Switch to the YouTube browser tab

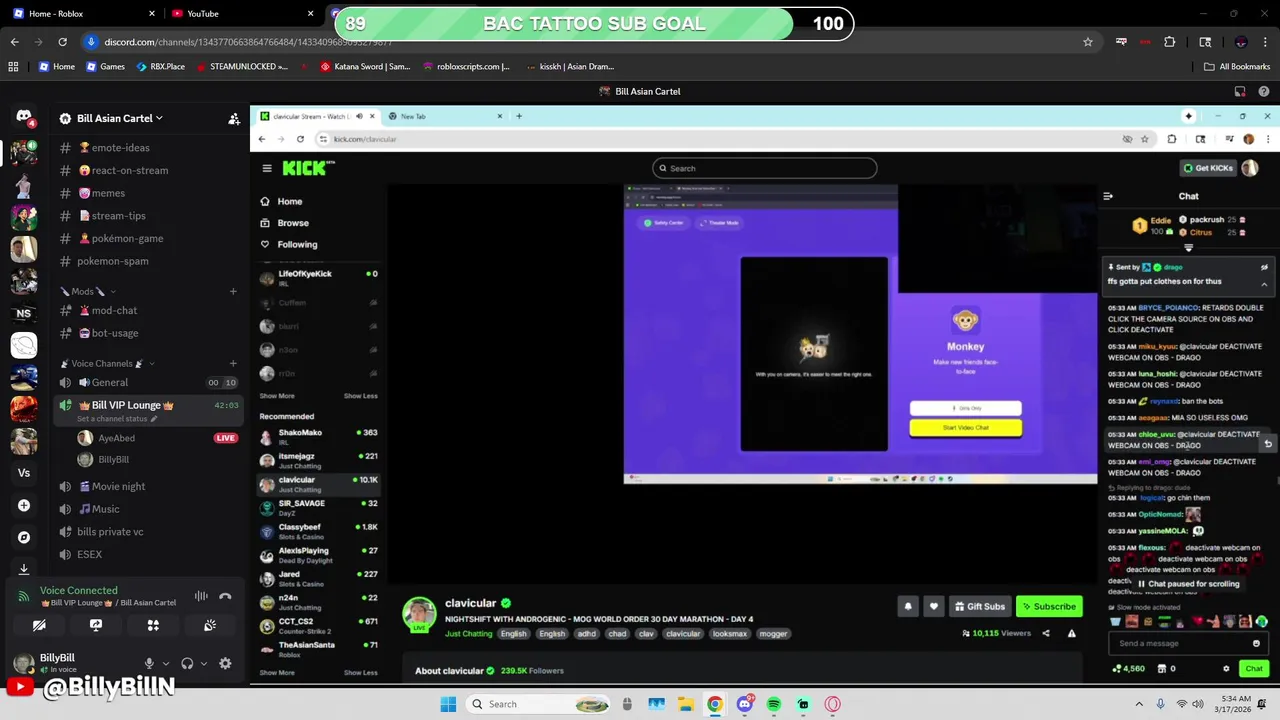point(241,13)
